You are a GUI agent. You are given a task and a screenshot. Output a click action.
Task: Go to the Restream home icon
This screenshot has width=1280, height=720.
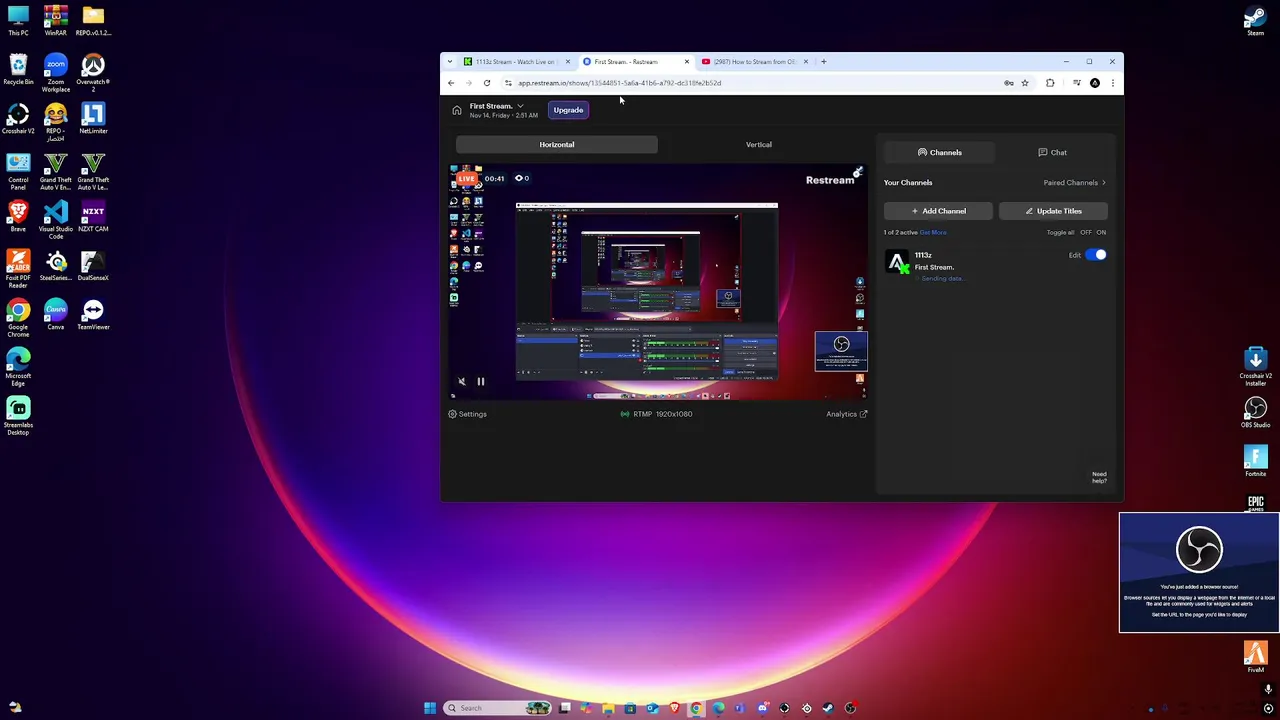(457, 110)
